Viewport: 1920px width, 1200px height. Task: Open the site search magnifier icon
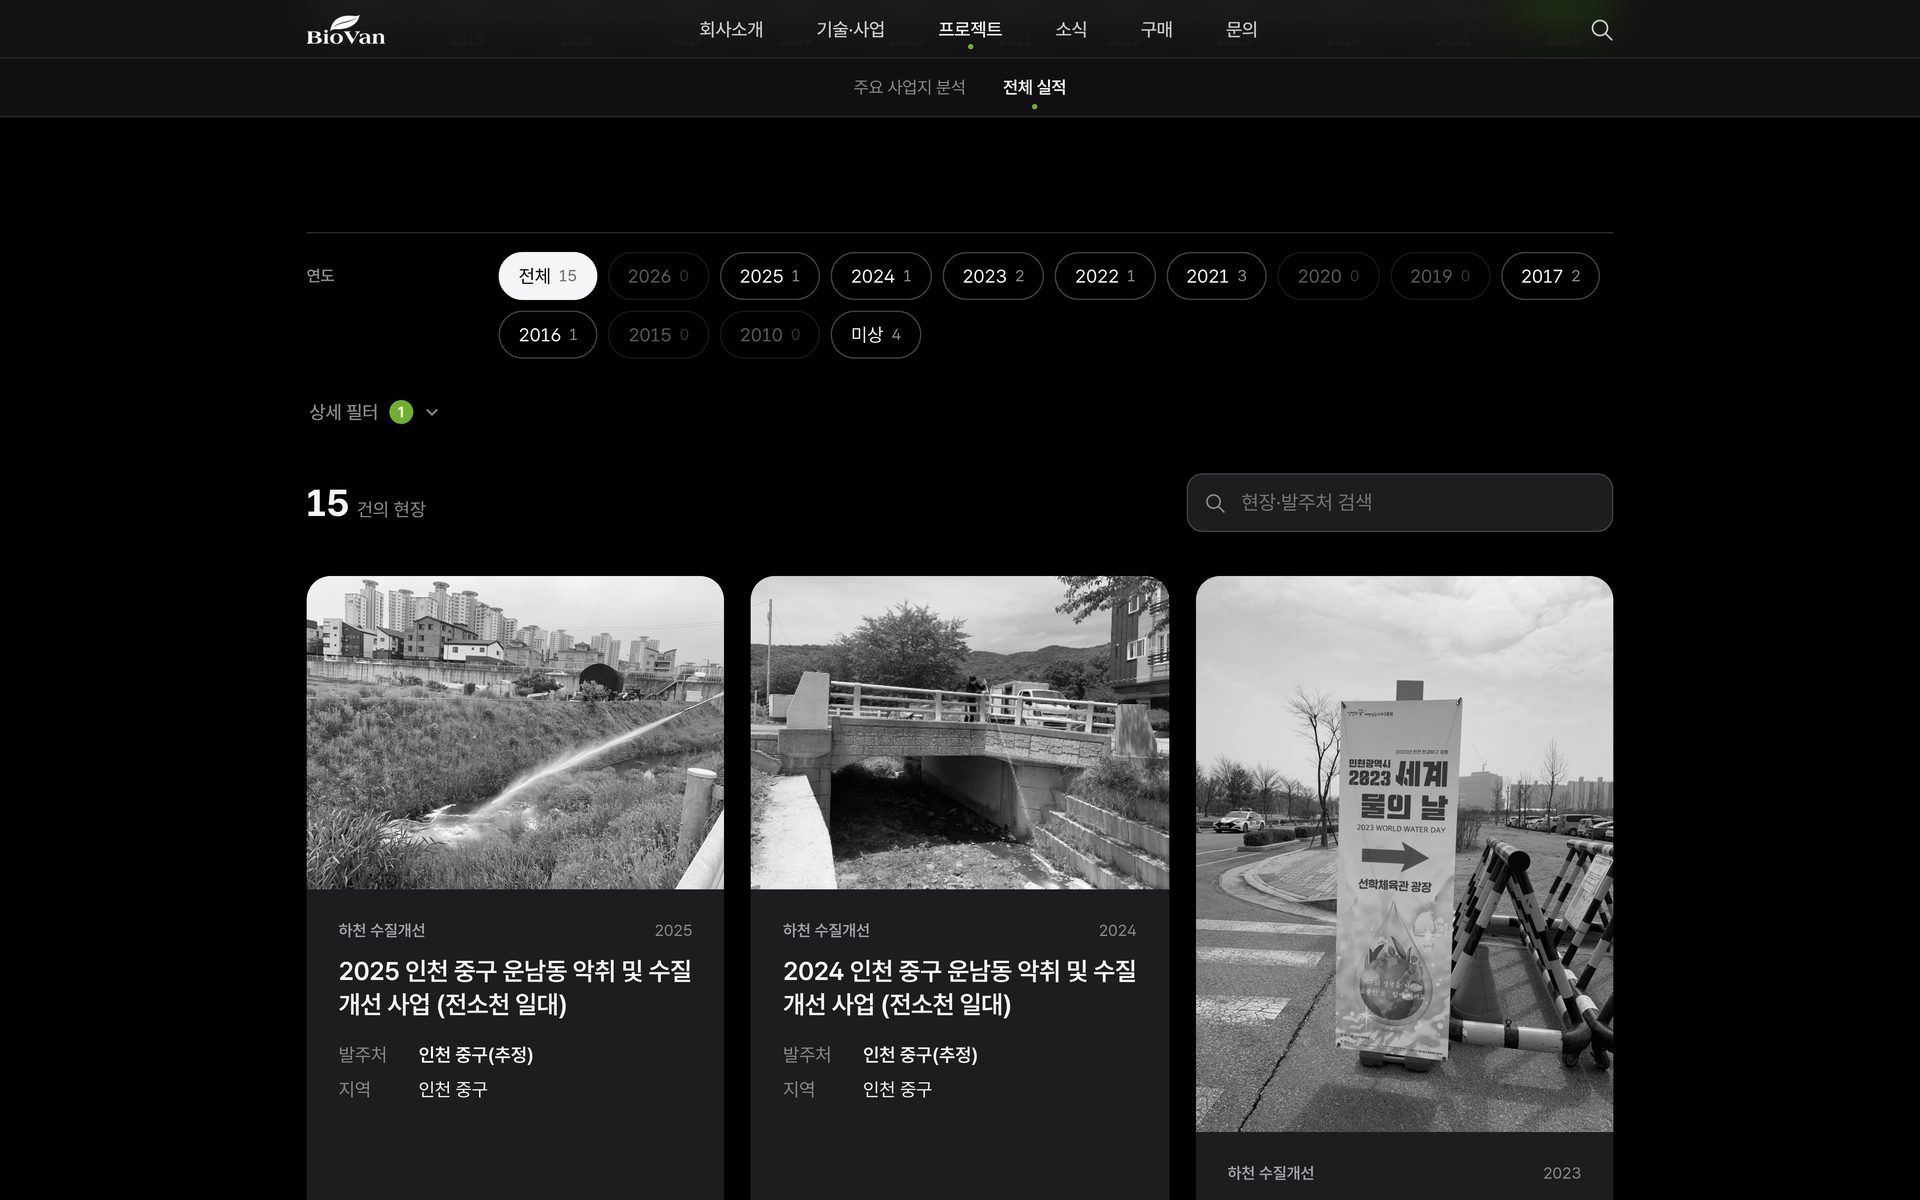click(1601, 30)
